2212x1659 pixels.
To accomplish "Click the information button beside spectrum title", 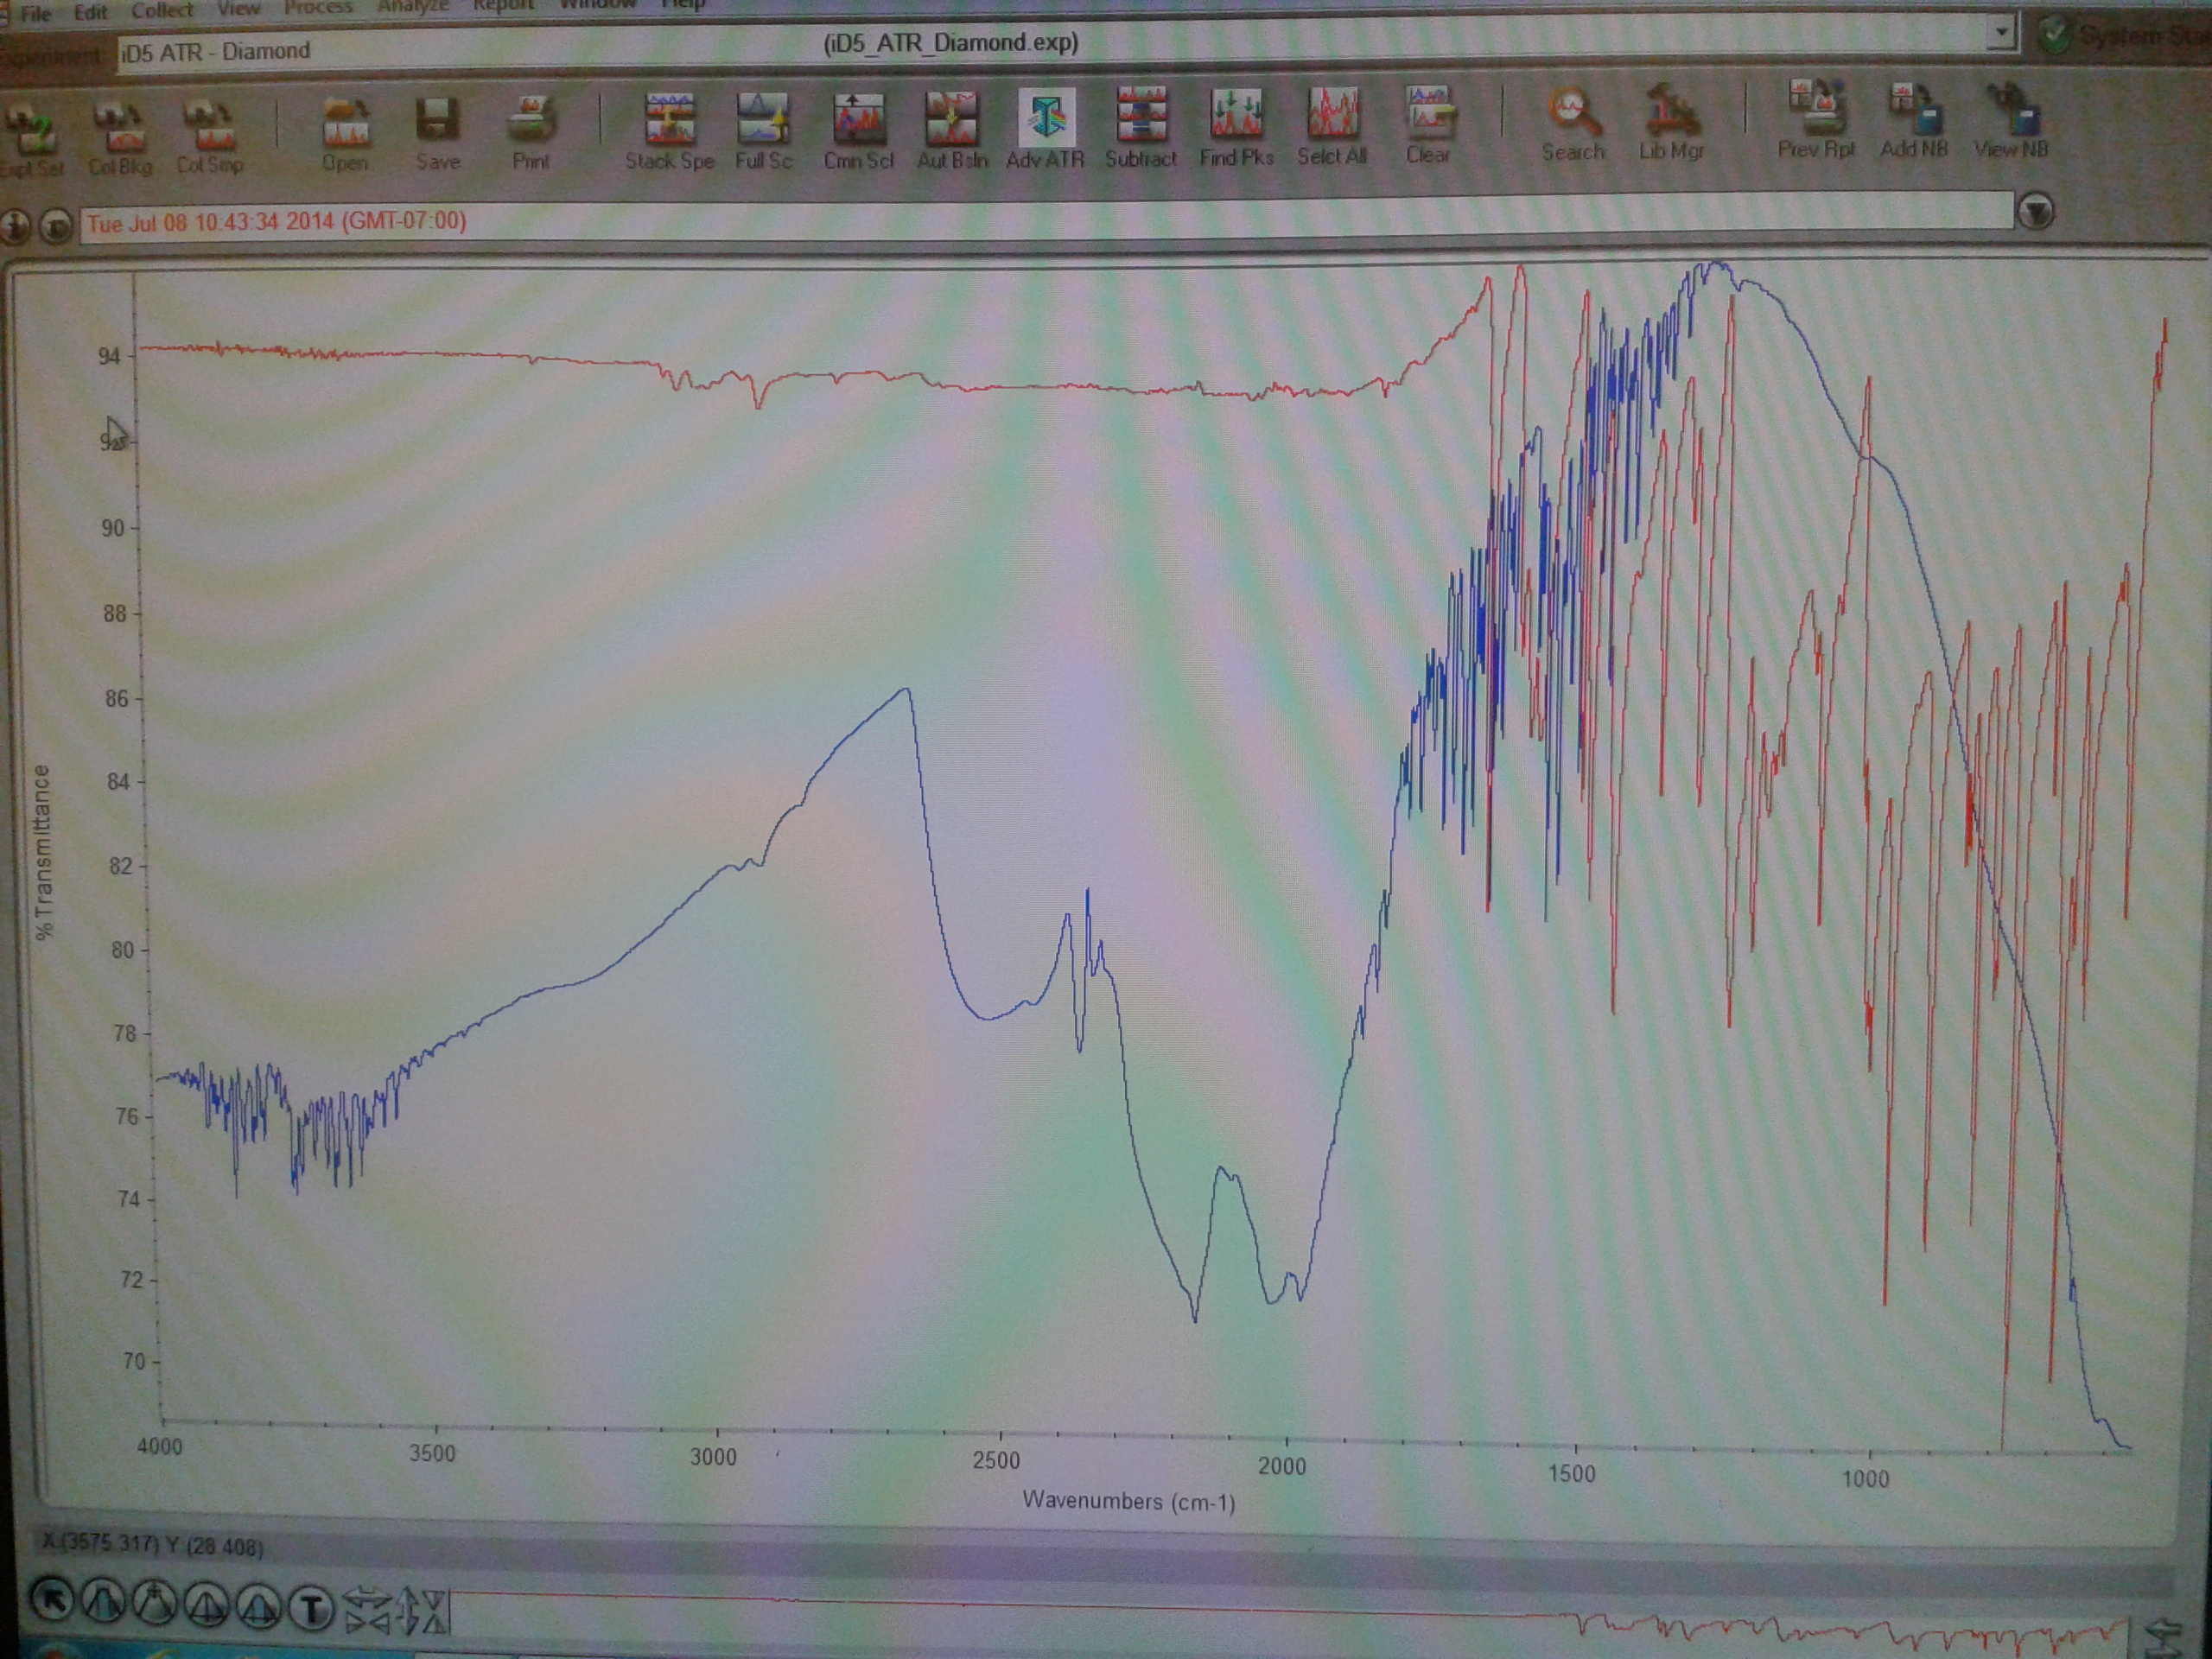I will pos(14,227).
